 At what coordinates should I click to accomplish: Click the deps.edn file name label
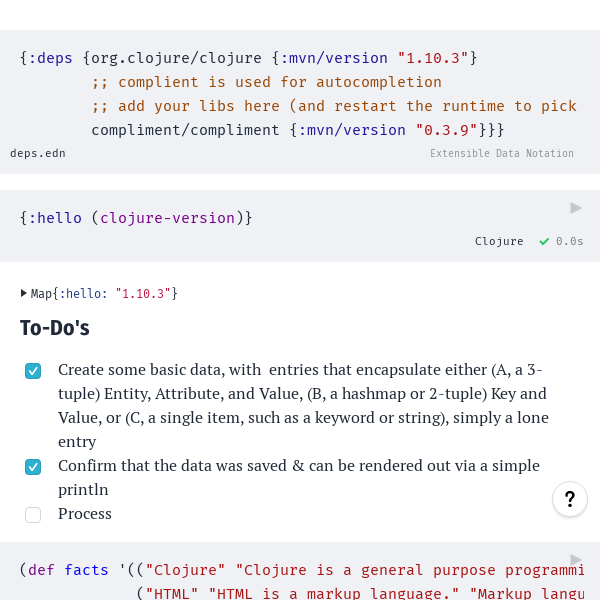(38, 153)
